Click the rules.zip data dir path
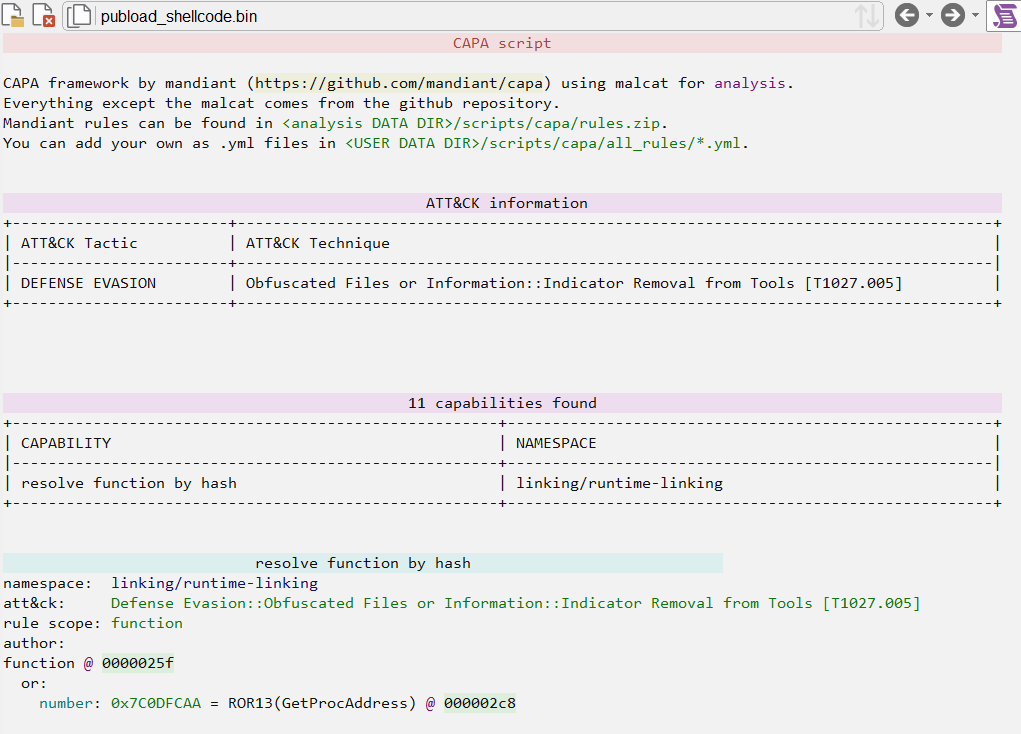Image resolution: width=1021 pixels, height=734 pixels. click(x=473, y=123)
